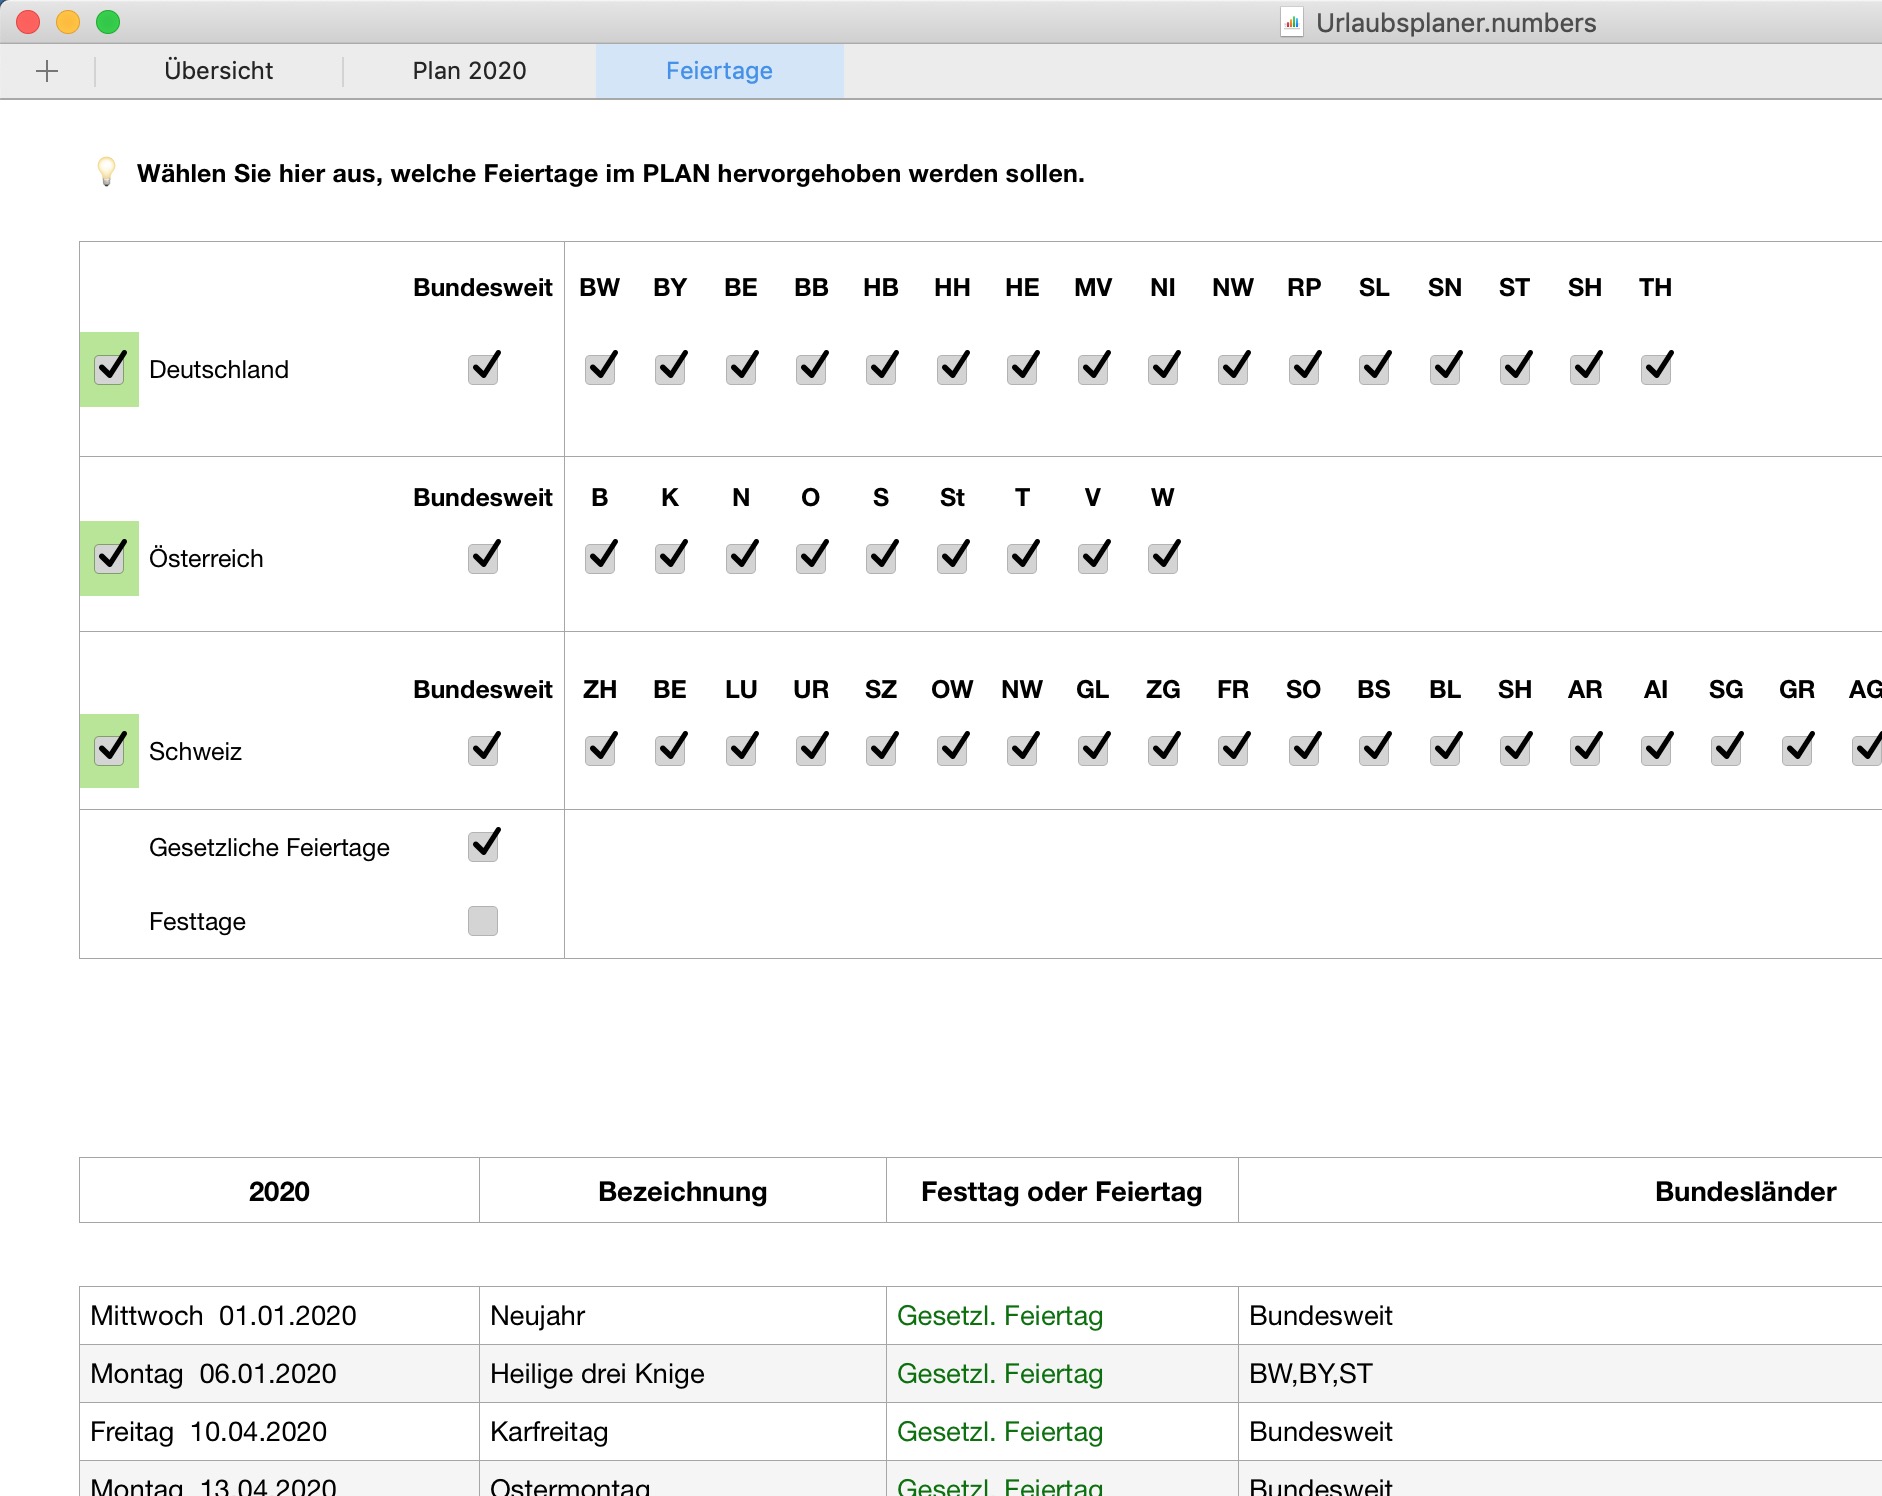1882x1496 pixels.
Task: Uncheck the TH checkbox for Deutschland
Action: click(x=1656, y=369)
